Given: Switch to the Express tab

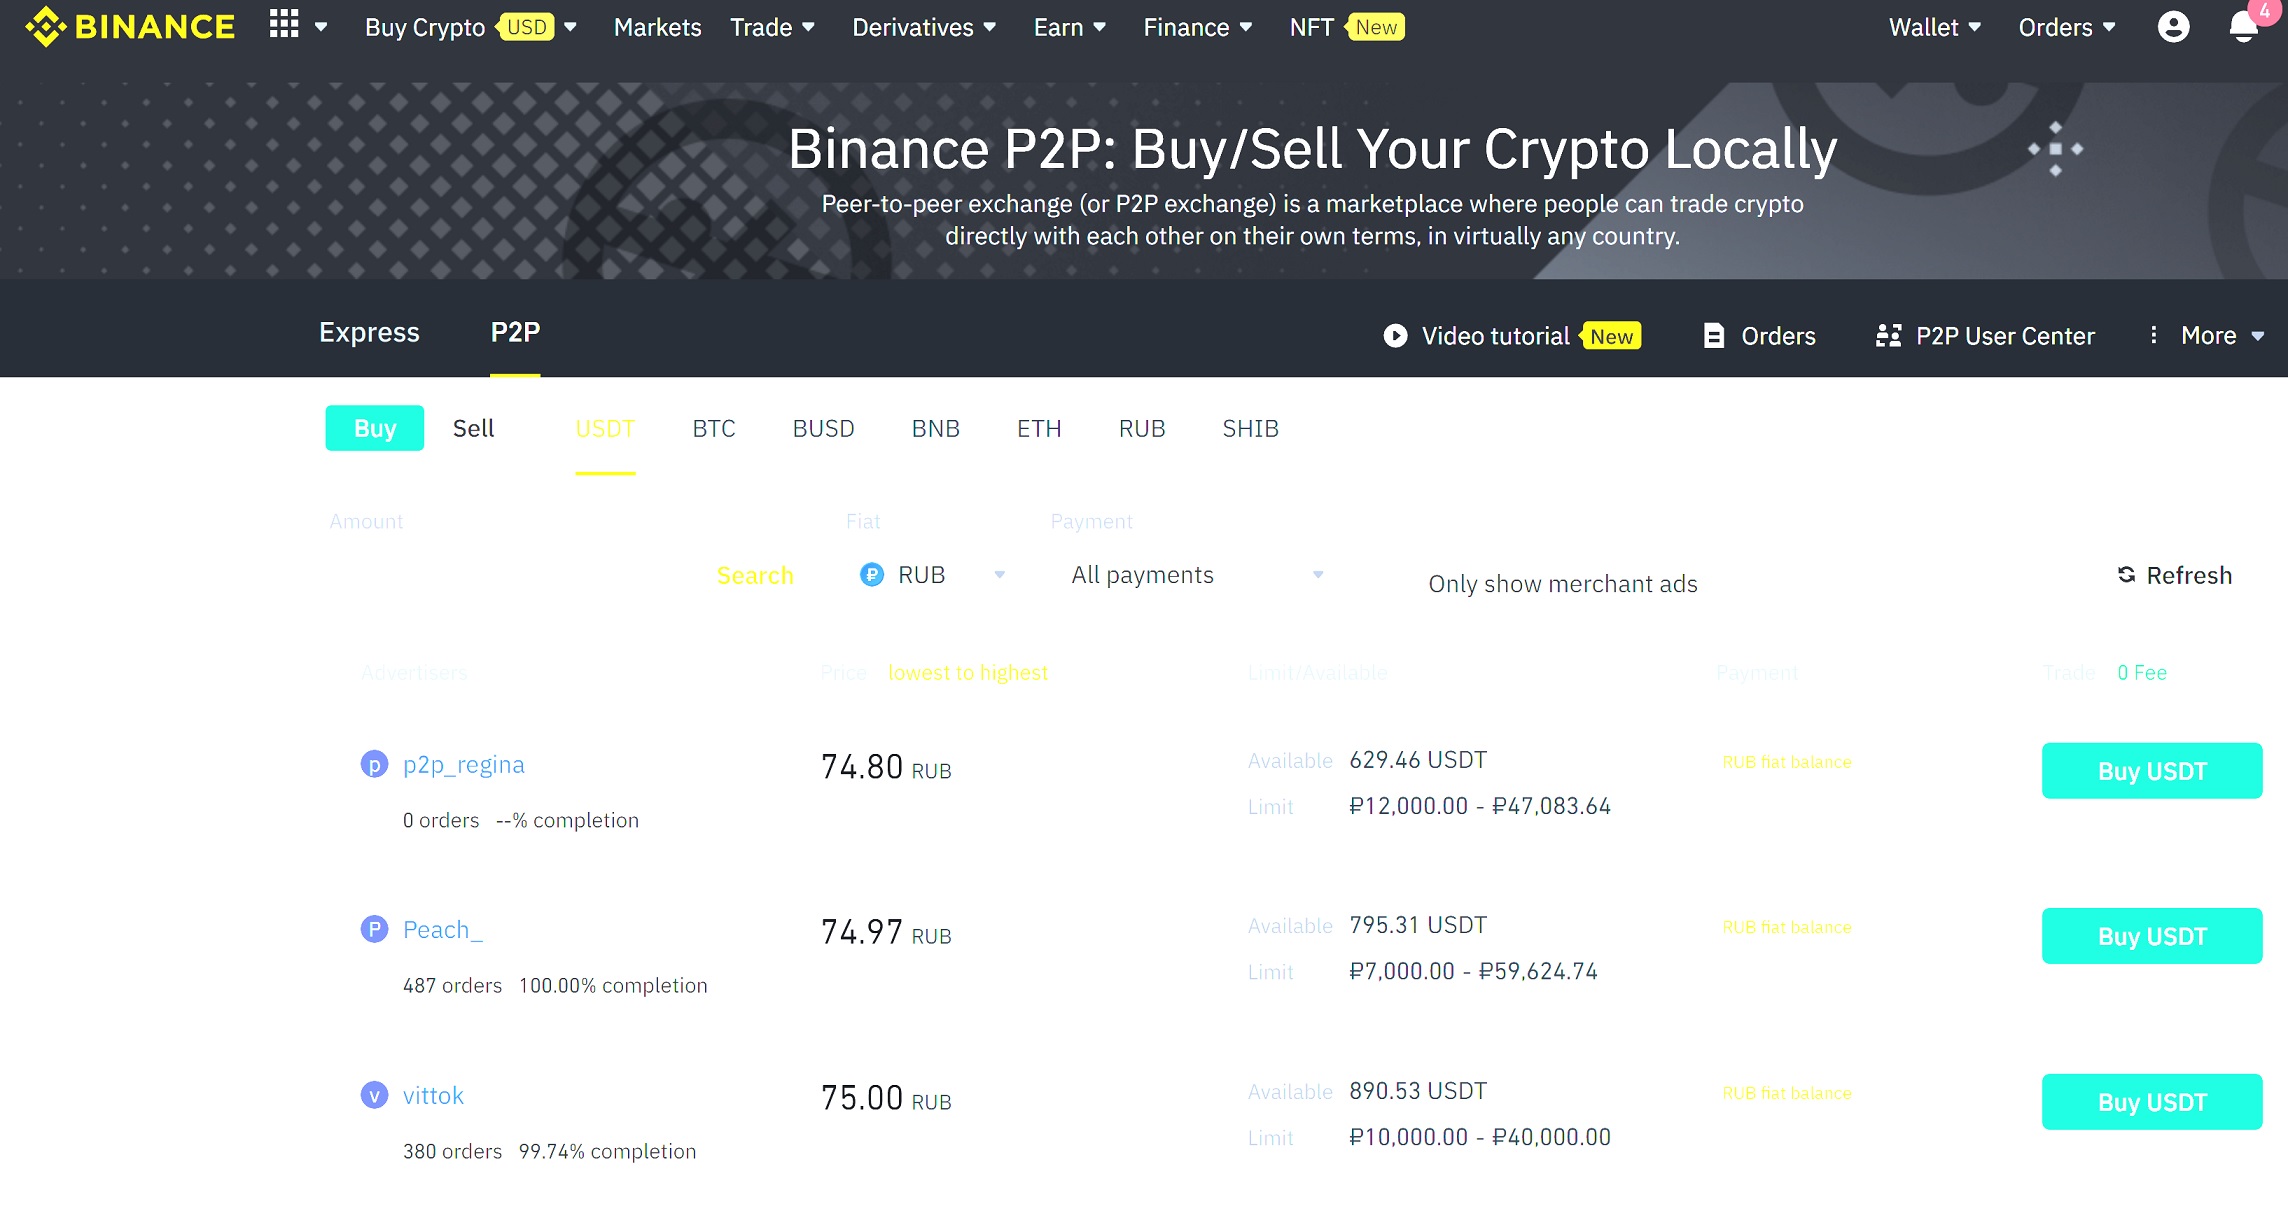Looking at the screenshot, I should click(369, 332).
